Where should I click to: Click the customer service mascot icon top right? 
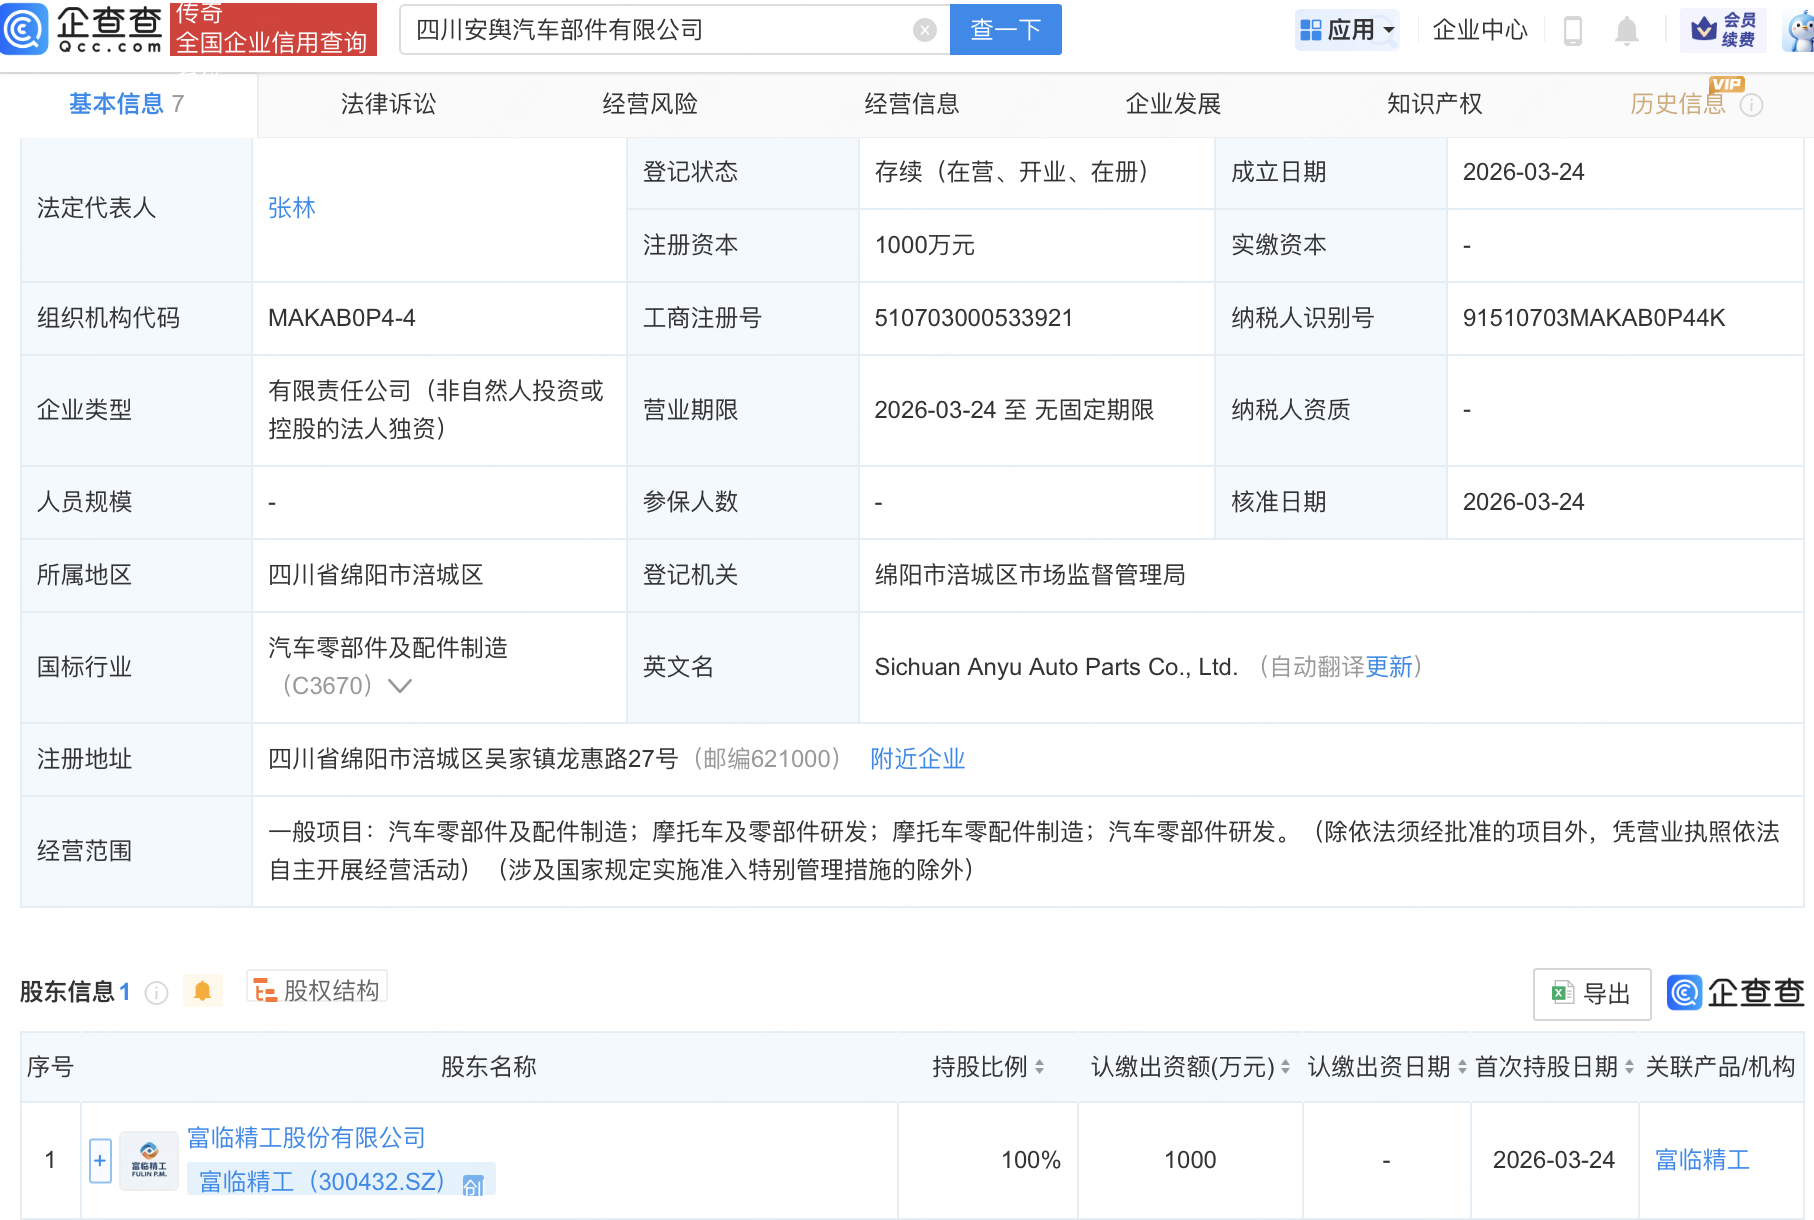click(x=1795, y=31)
